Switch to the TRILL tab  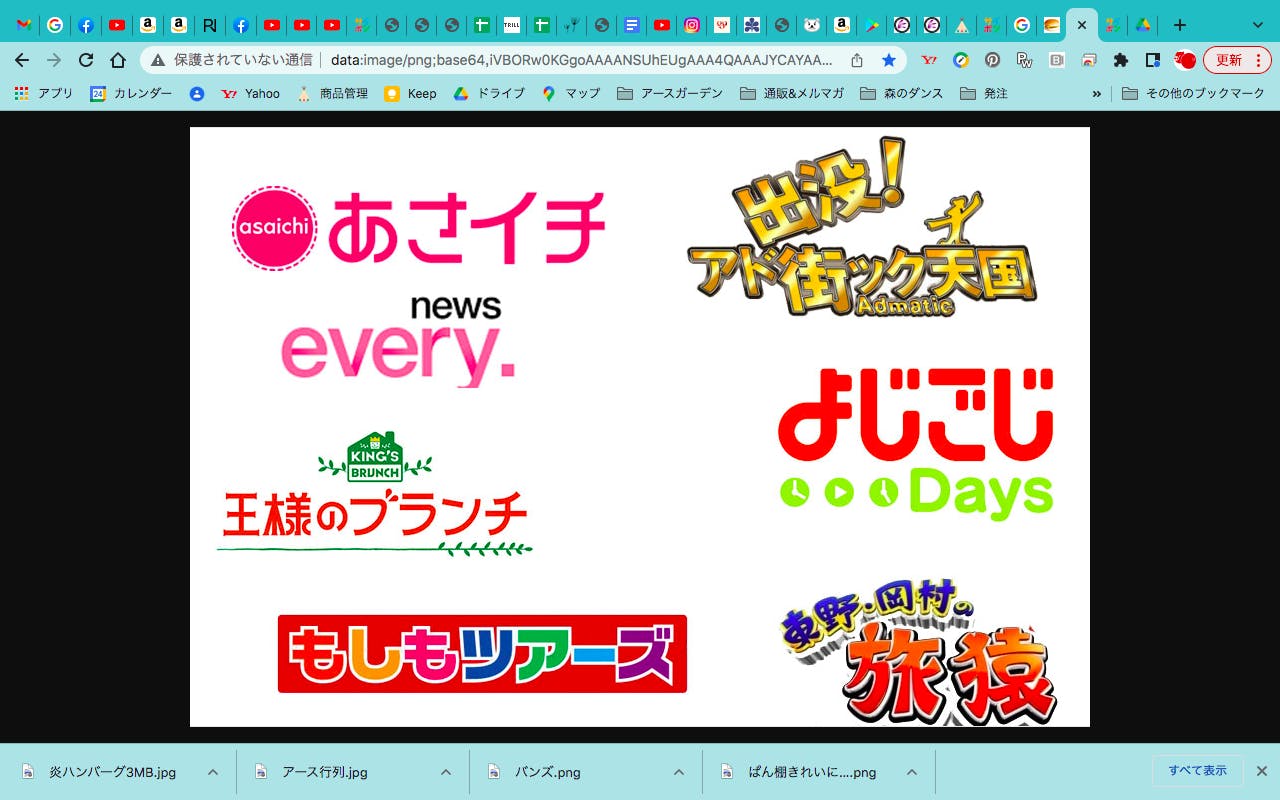[511, 25]
